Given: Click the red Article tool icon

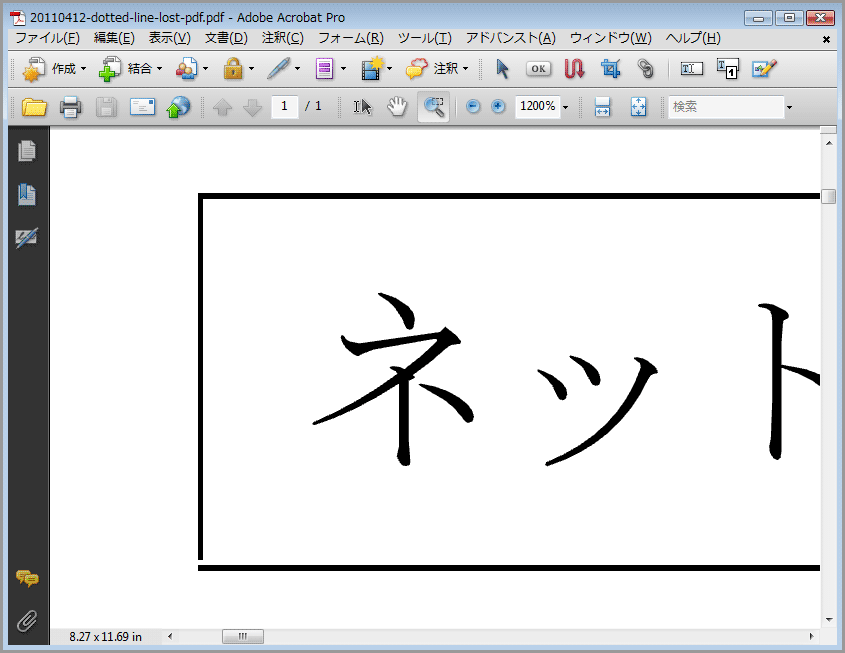Looking at the screenshot, I should click(574, 69).
